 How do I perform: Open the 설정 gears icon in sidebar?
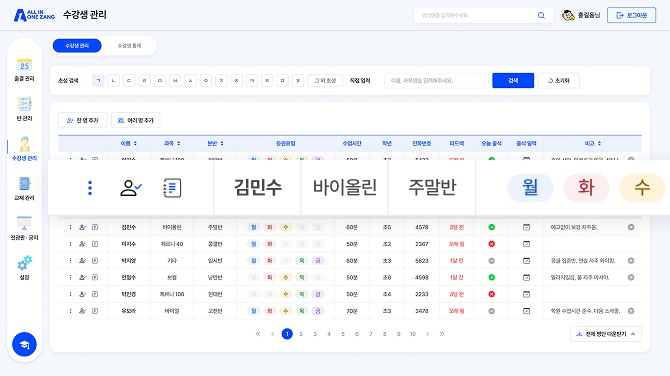pos(24,263)
